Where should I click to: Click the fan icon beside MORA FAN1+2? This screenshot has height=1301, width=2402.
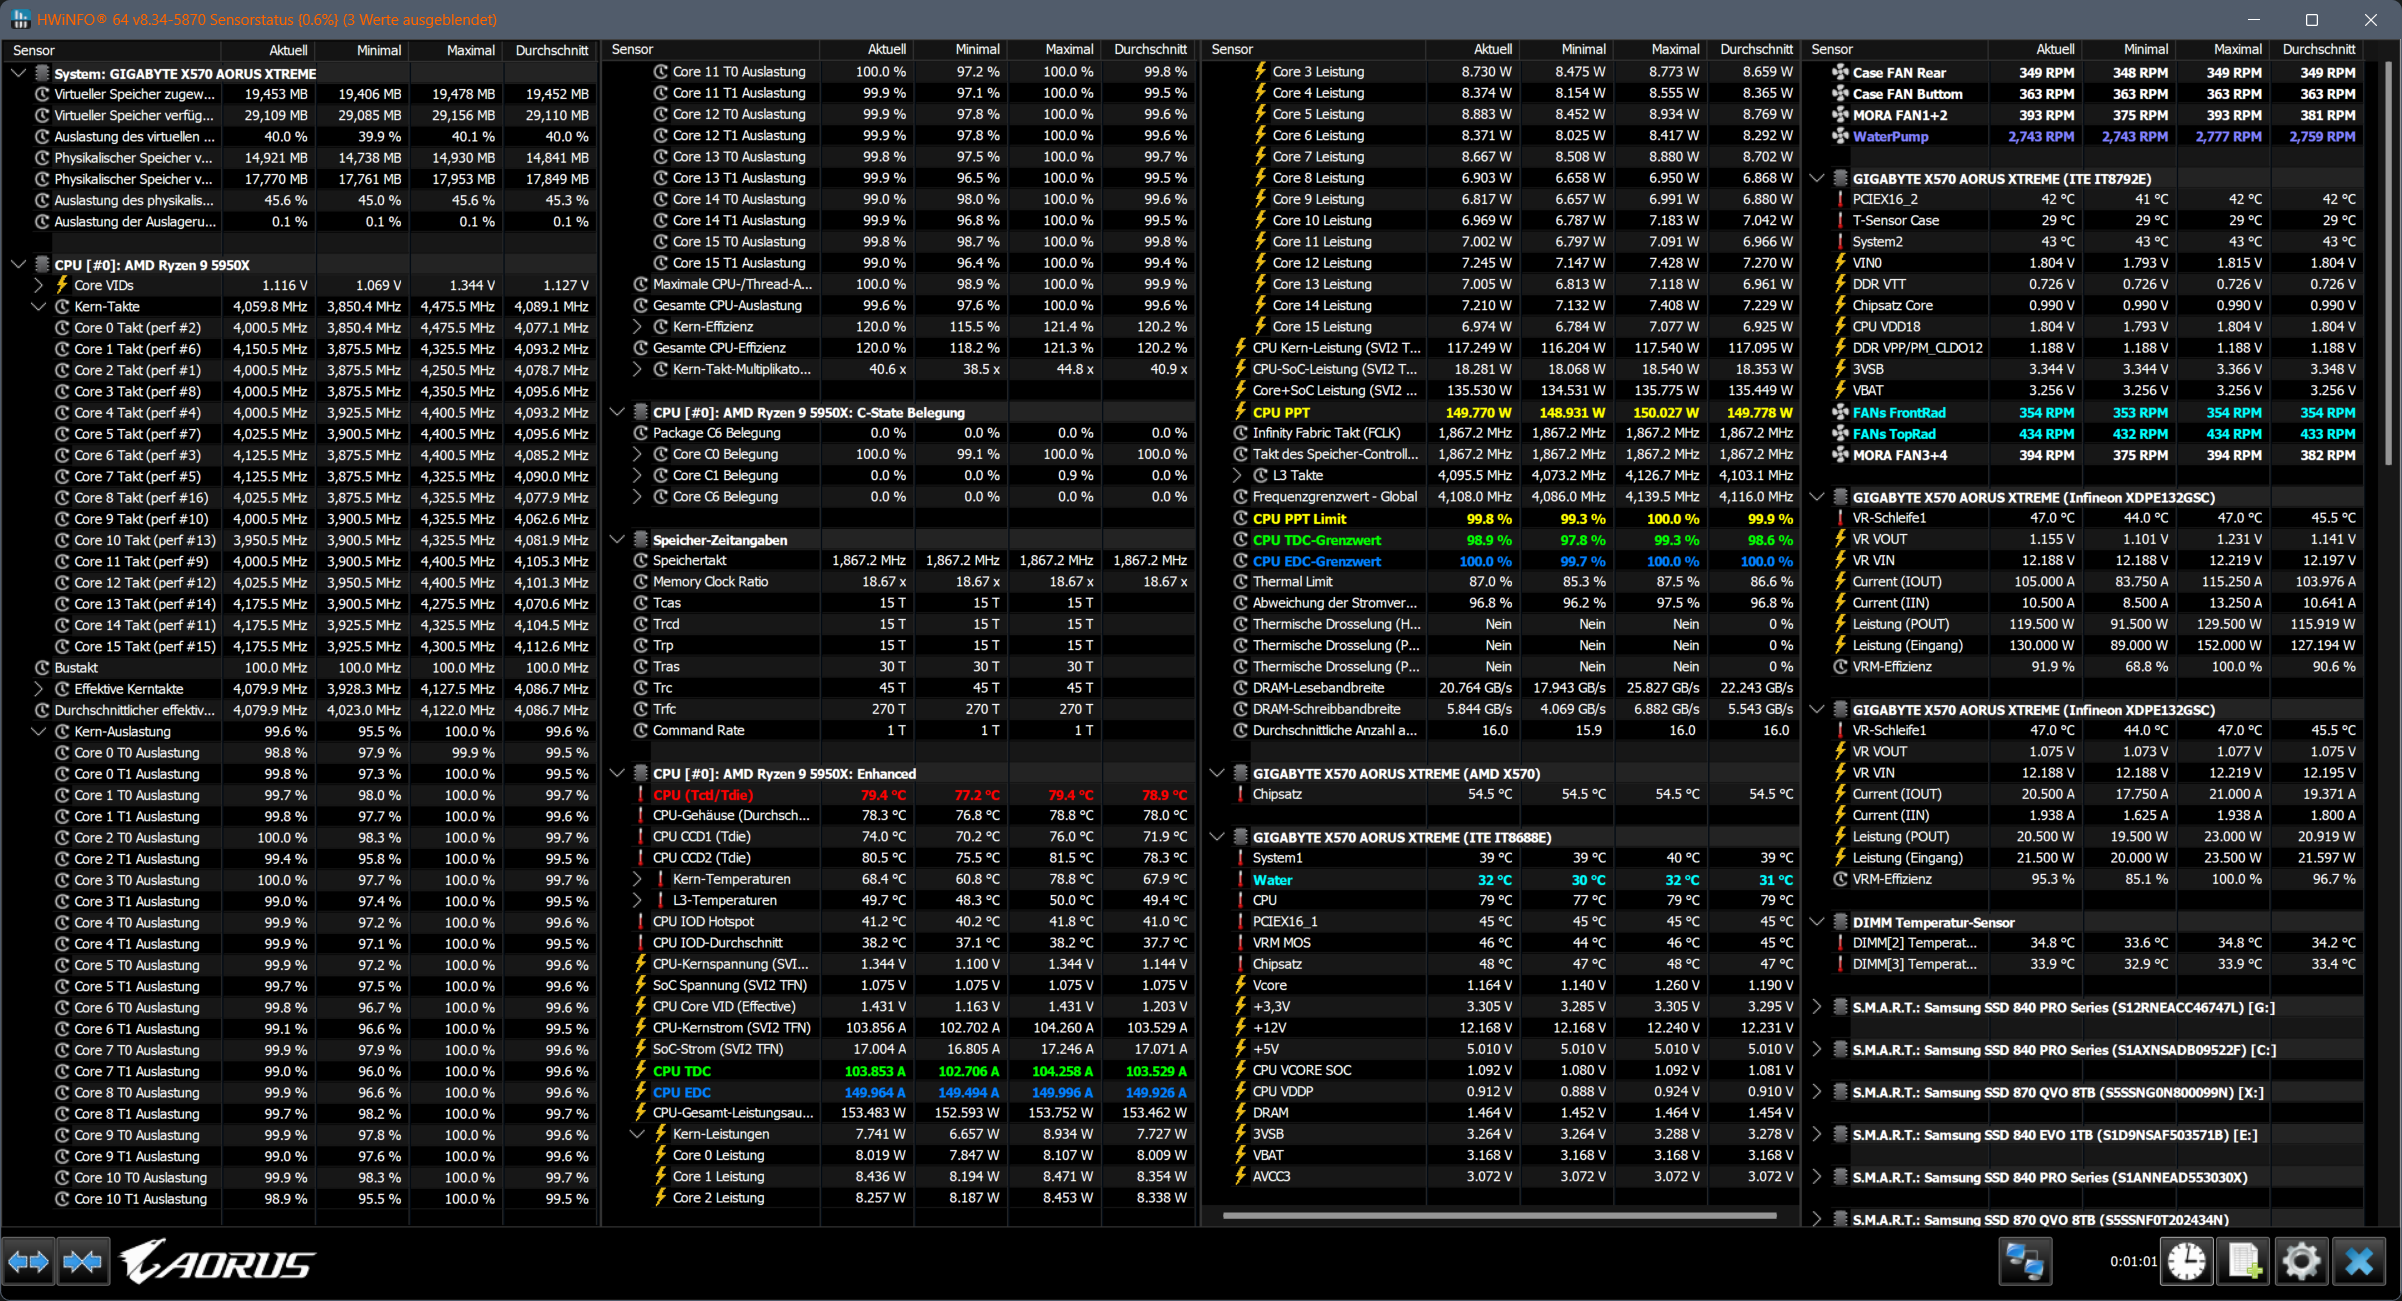(x=1840, y=115)
